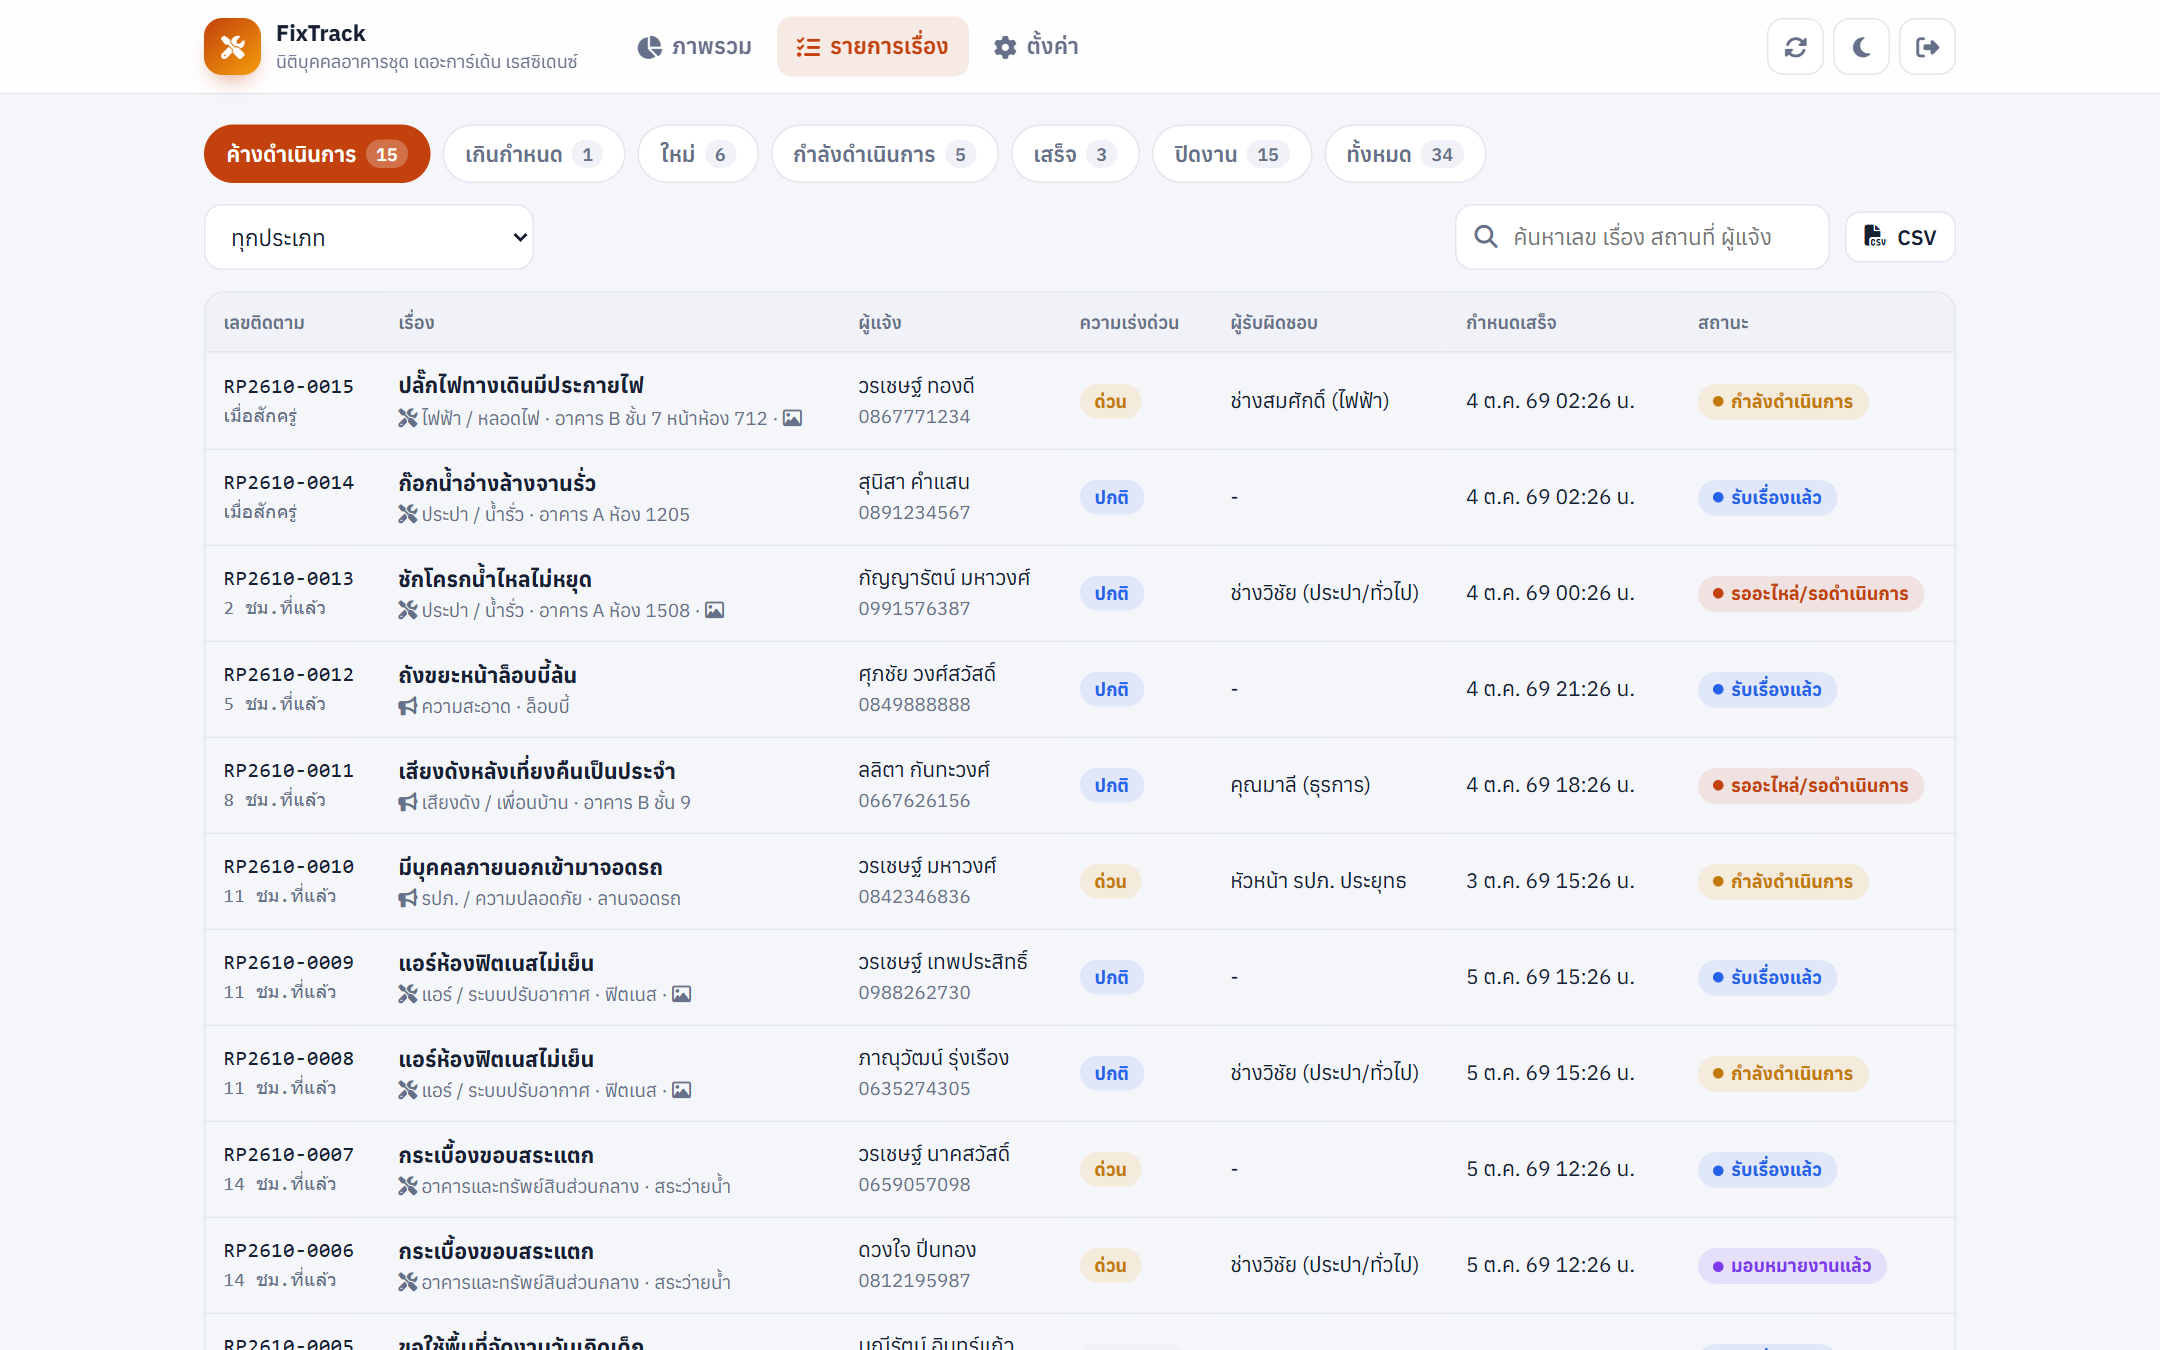The width and height of the screenshot is (2160, 1350).
Task: Open ticket ปลั๊กไฟทางเดินมีประกายไฟ
Action: 521,385
